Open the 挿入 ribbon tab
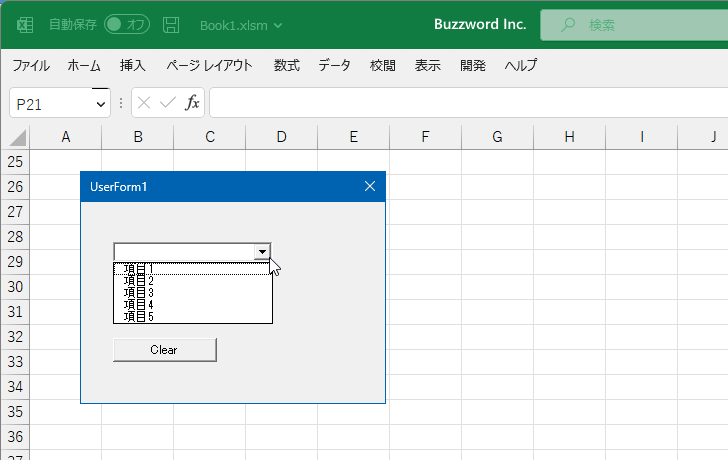Image resolution: width=728 pixels, height=460 pixels. tap(133, 65)
